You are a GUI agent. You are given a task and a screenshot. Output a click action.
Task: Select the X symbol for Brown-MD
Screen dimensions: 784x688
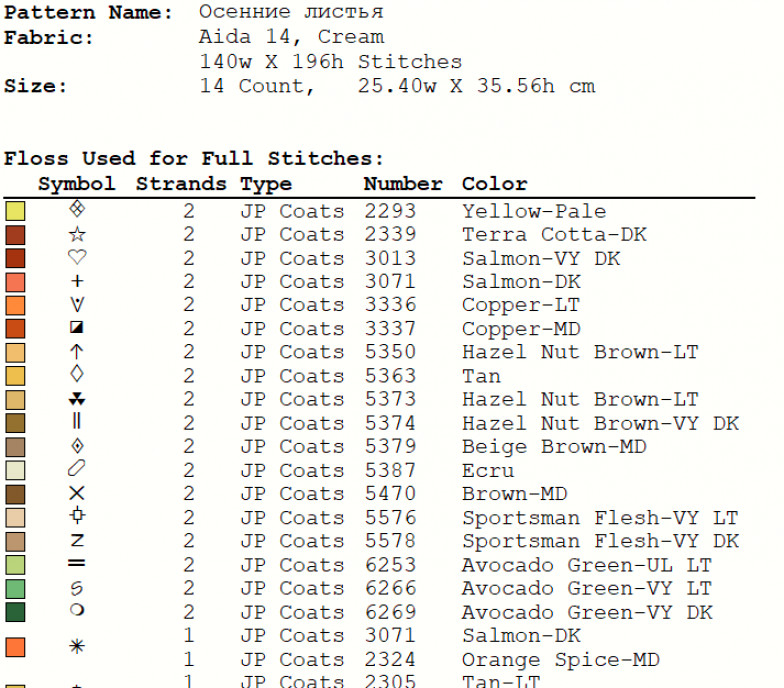(x=76, y=493)
